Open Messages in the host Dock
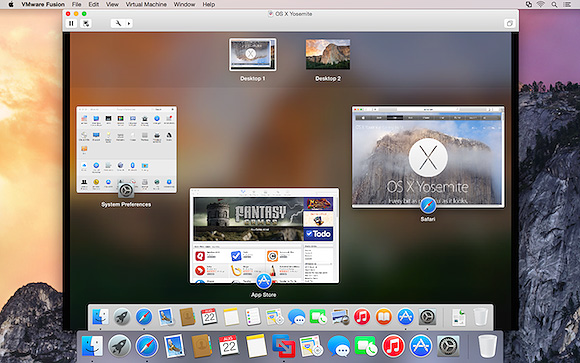 (x=338, y=347)
